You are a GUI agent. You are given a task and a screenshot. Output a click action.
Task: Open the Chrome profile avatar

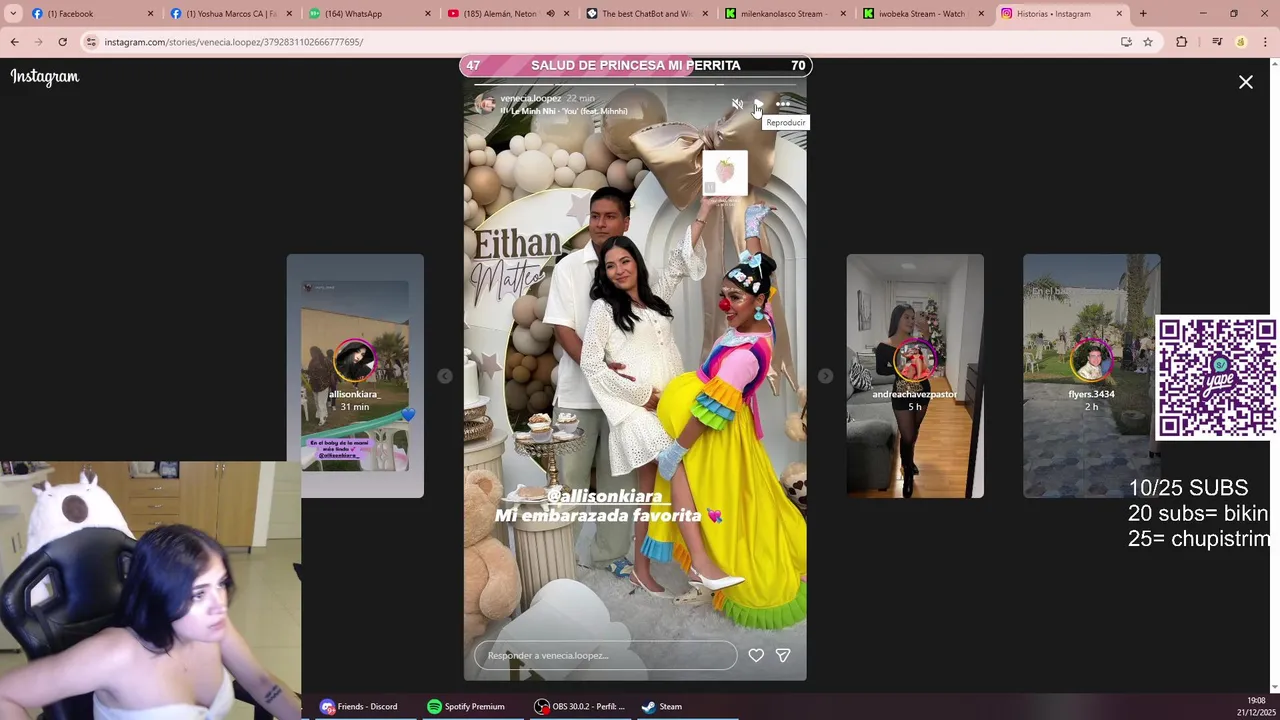[1241, 42]
